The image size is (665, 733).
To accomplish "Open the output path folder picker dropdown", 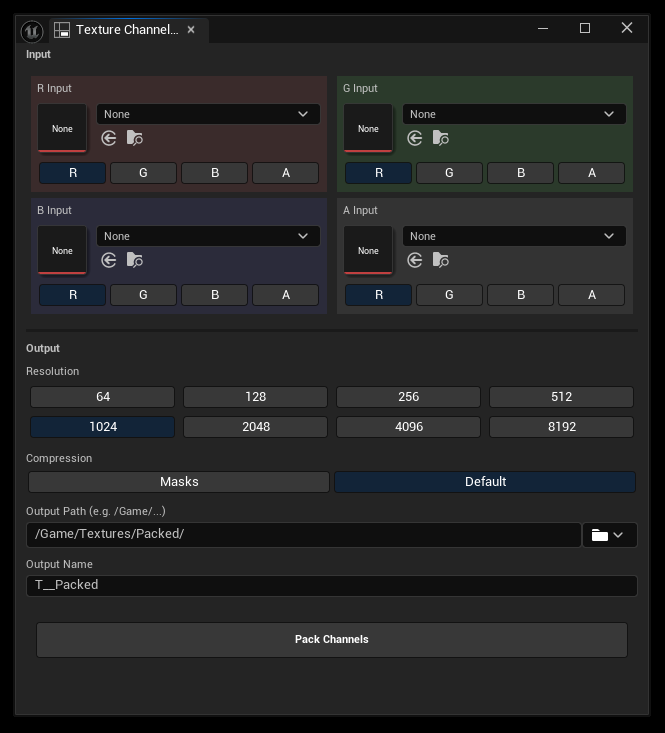I will (609, 535).
